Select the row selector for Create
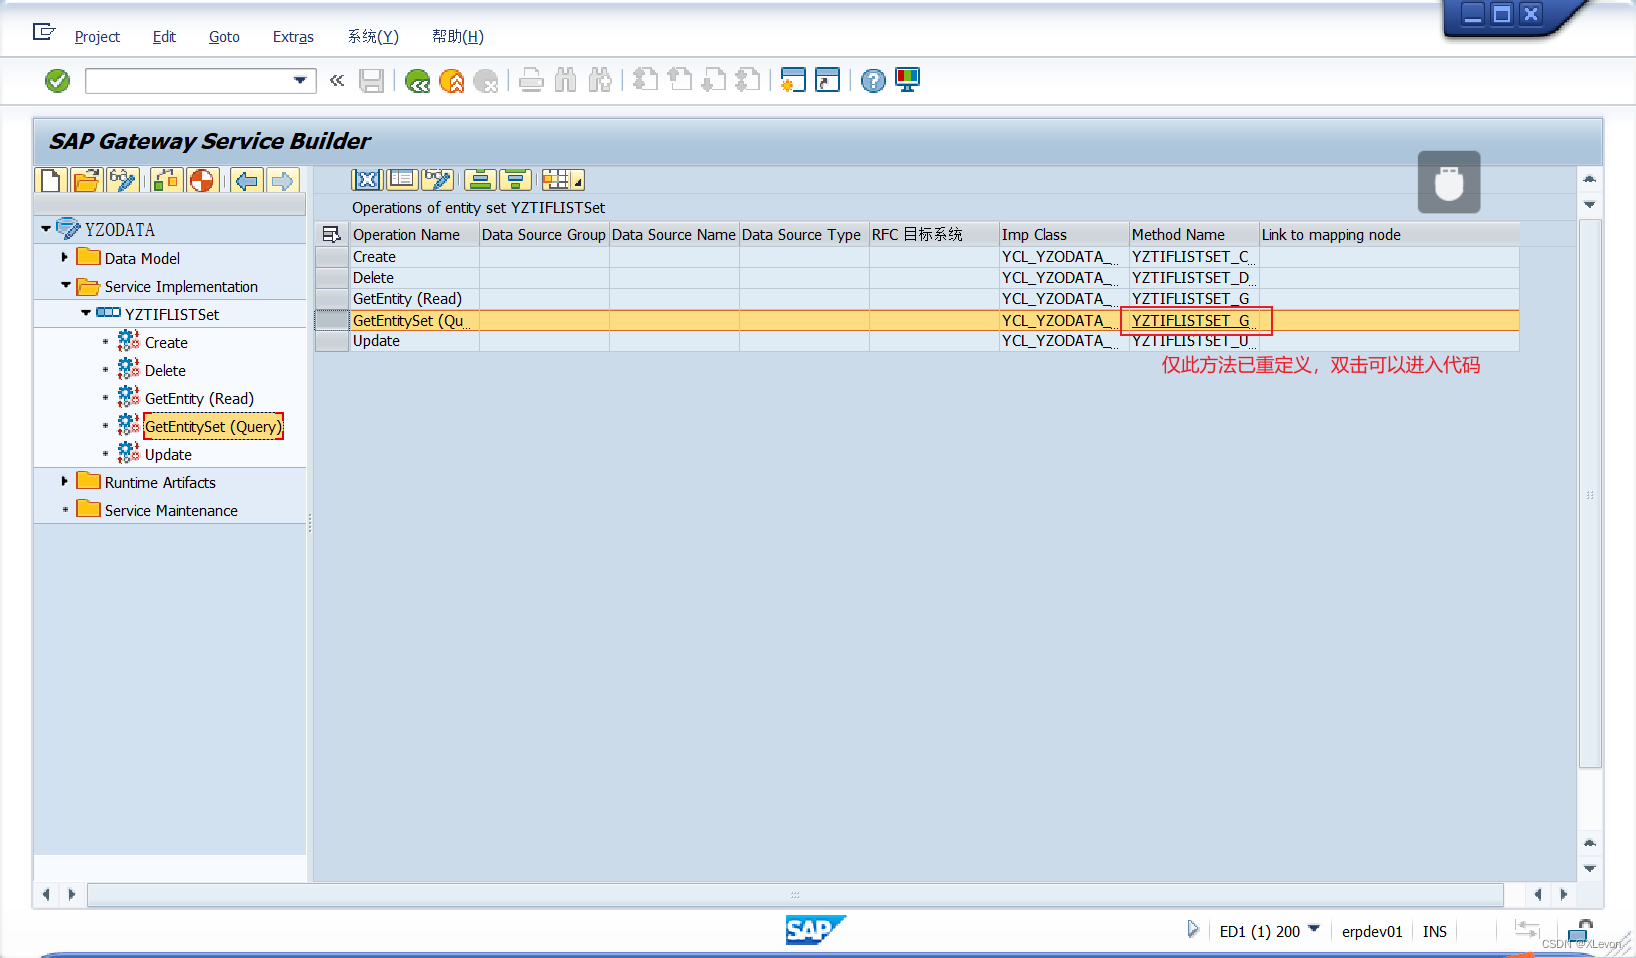1636x958 pixels. (x=332, y=257)
